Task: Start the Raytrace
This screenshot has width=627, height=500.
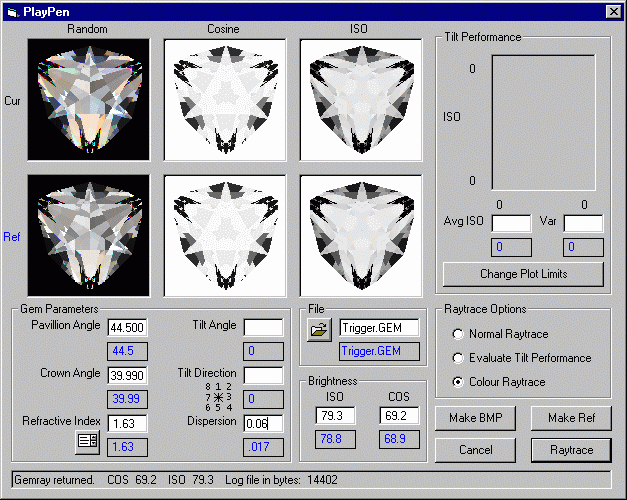Action: pos(571,450)
